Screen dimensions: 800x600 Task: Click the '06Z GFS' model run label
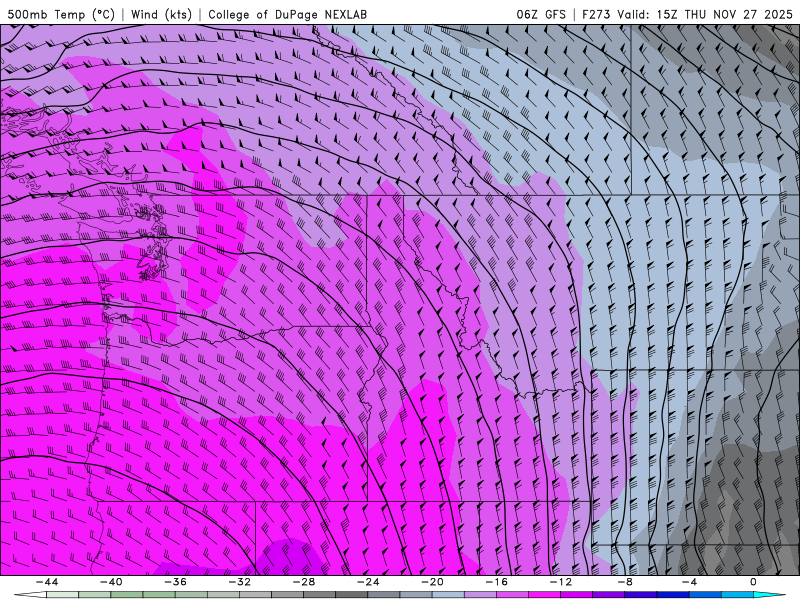click(541, 15)
